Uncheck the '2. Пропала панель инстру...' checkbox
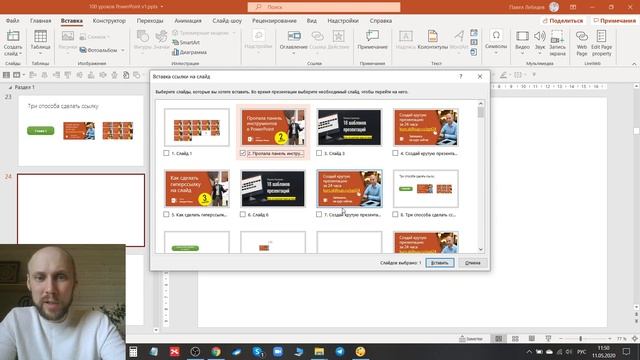640x360 pixels. (x=243, y=153)
